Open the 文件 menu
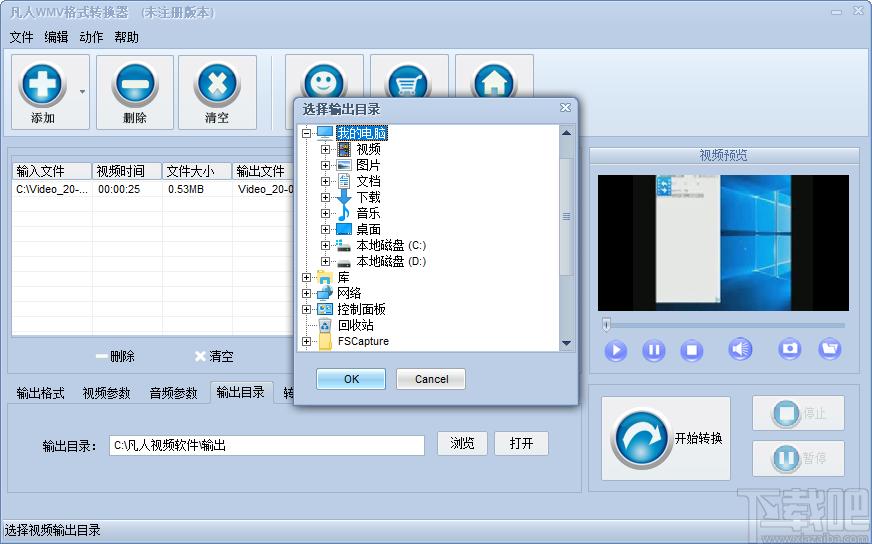The image size is (872, 544). click(x=21, y=37)
